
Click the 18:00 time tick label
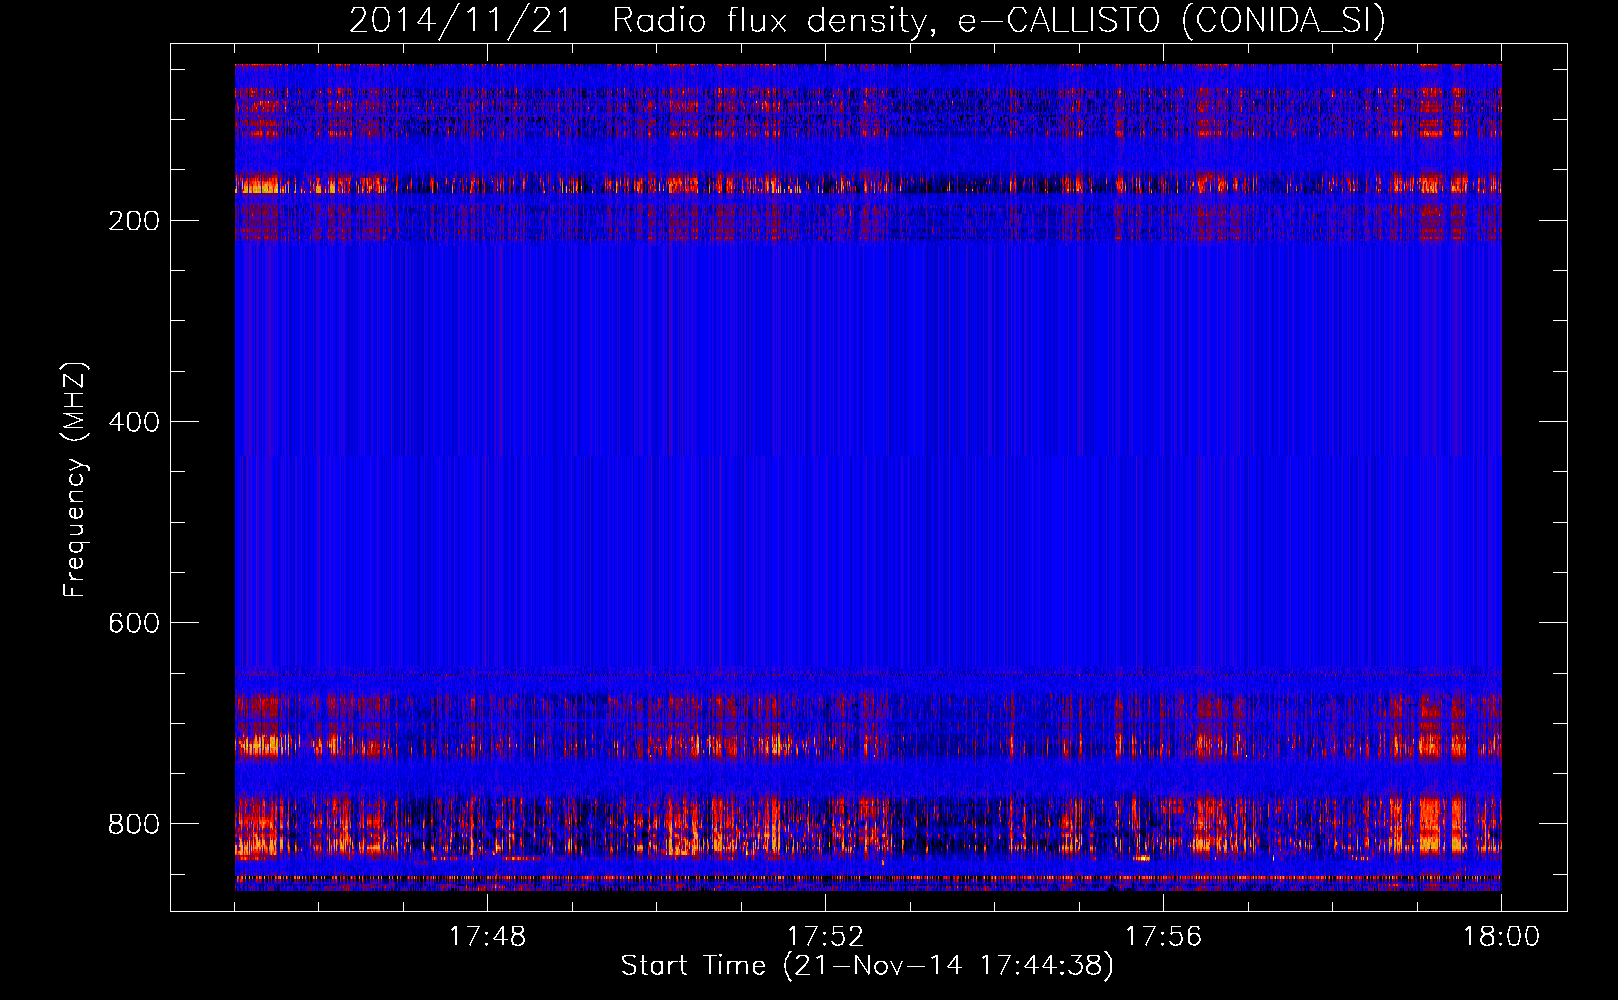[x=1501, y=937]
